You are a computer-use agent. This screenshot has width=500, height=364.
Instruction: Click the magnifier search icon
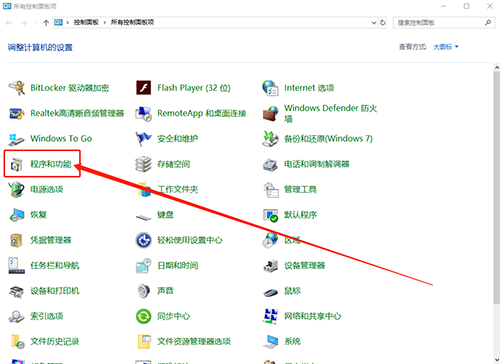488,23
